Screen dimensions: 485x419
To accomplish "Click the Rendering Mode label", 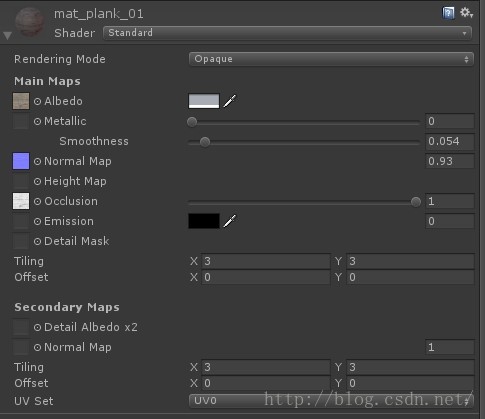I will [x=60, y=59].
